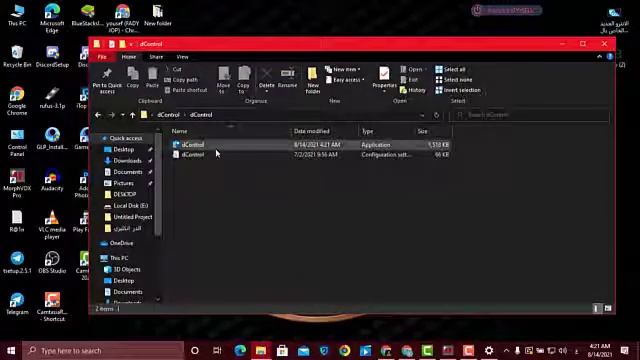The width and height of the screenshot is (640, 360).
Task: Switch to Details view icon
Action: tap(596, 309)
